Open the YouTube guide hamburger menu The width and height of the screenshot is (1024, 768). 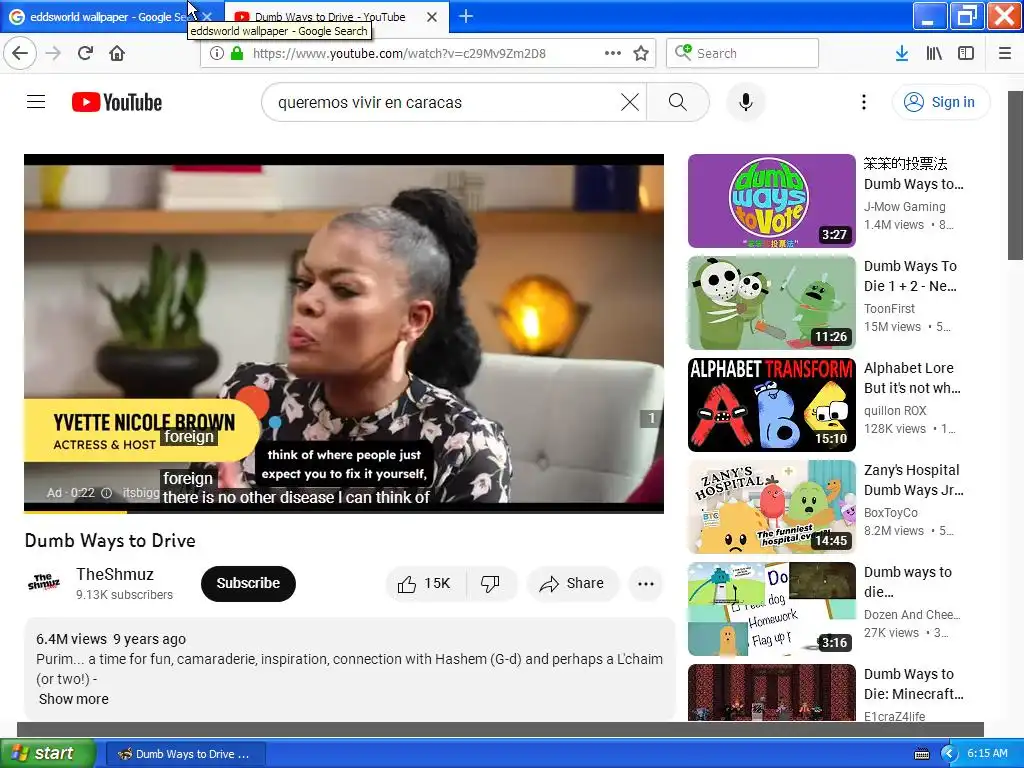tap(36, 102)
